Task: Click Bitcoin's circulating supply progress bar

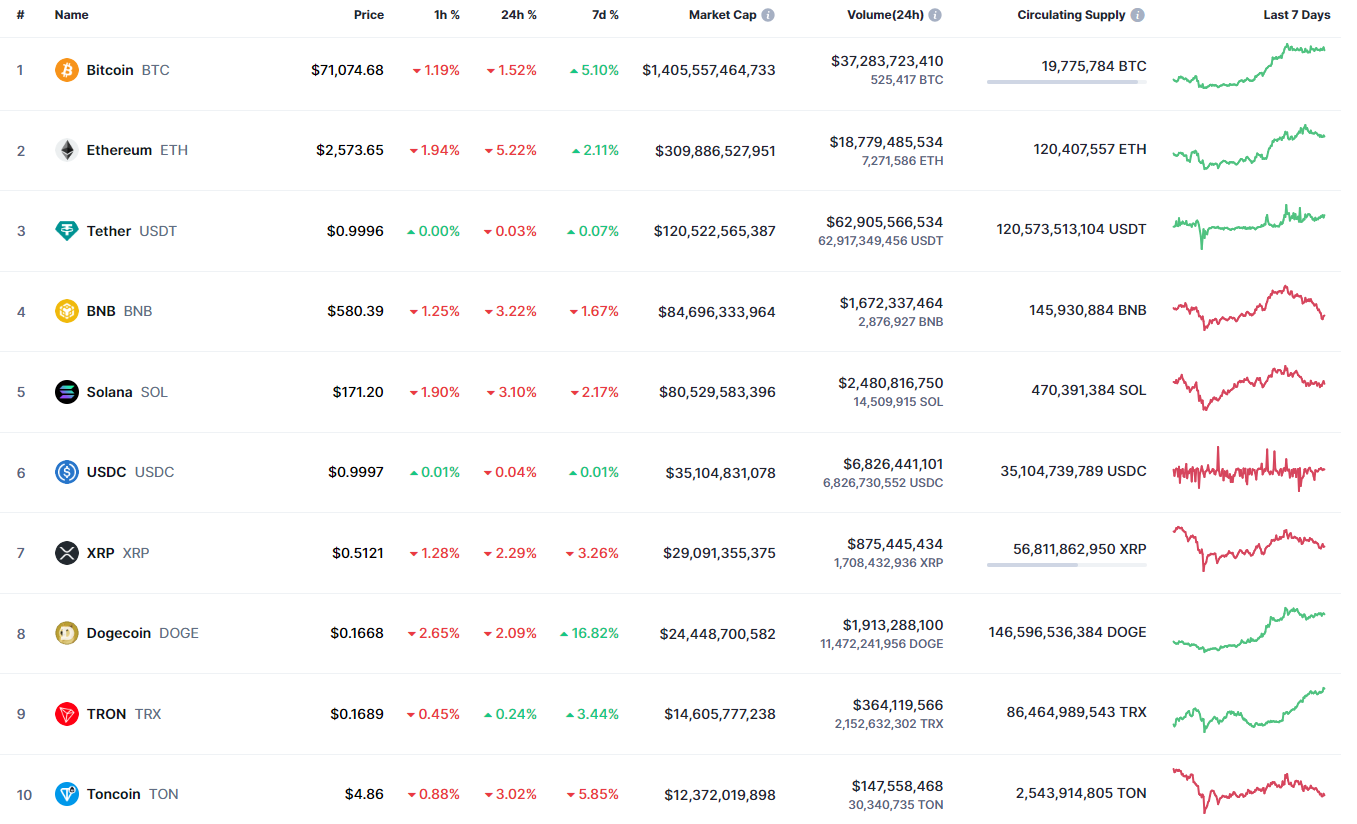Action: tap(1066, 82)
